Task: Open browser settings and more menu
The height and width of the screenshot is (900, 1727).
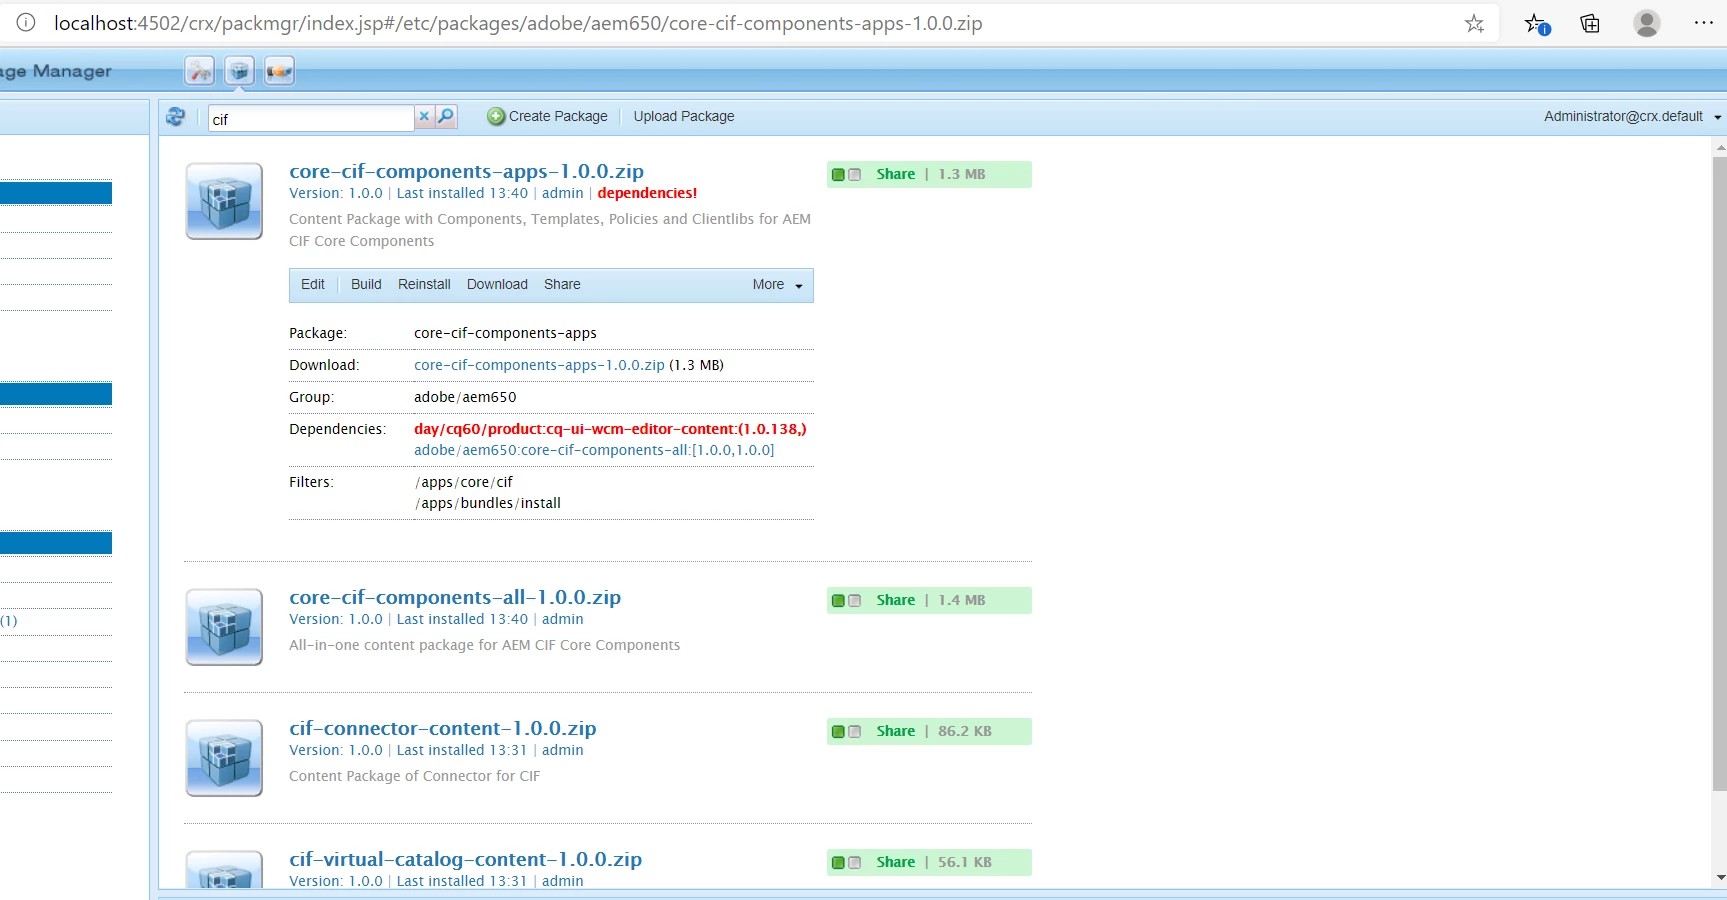Action: pos(1704,23)
